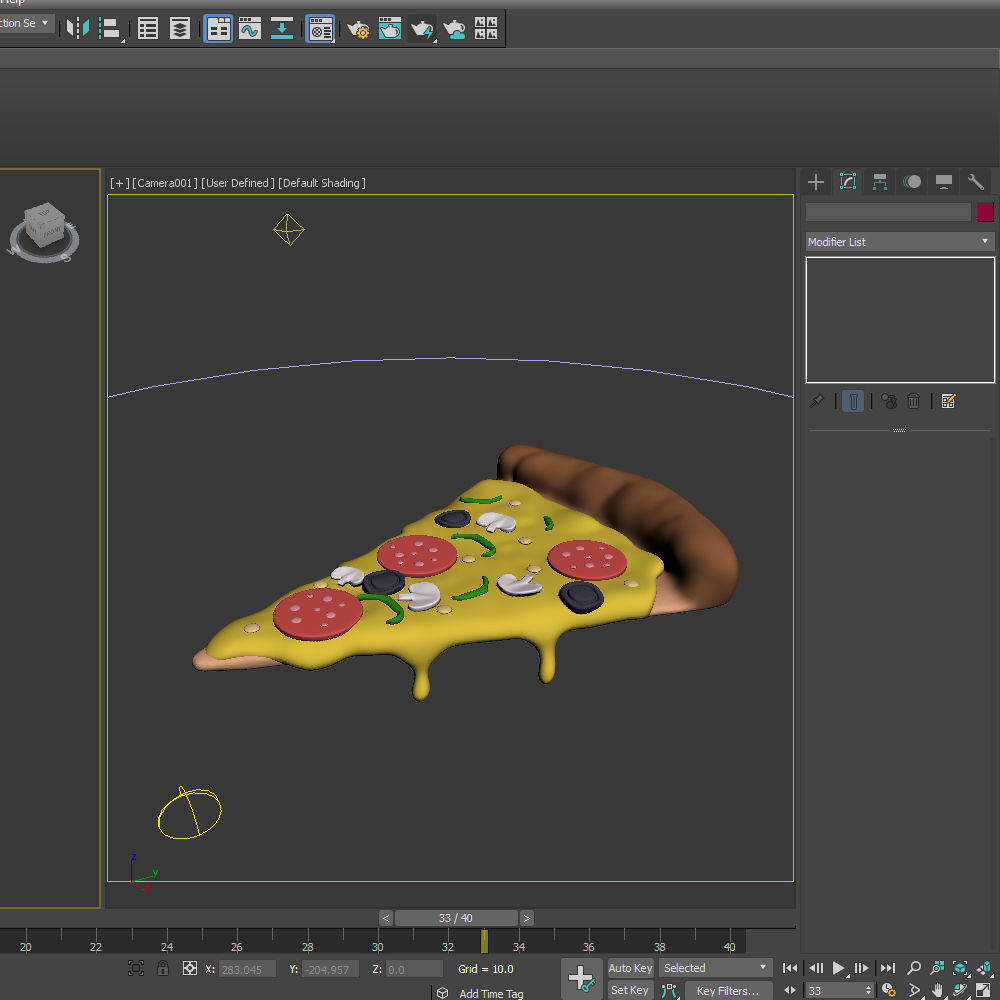Open the viewport [+] general menu
The image size is (1000, 1000).
[x=119, y=183]
